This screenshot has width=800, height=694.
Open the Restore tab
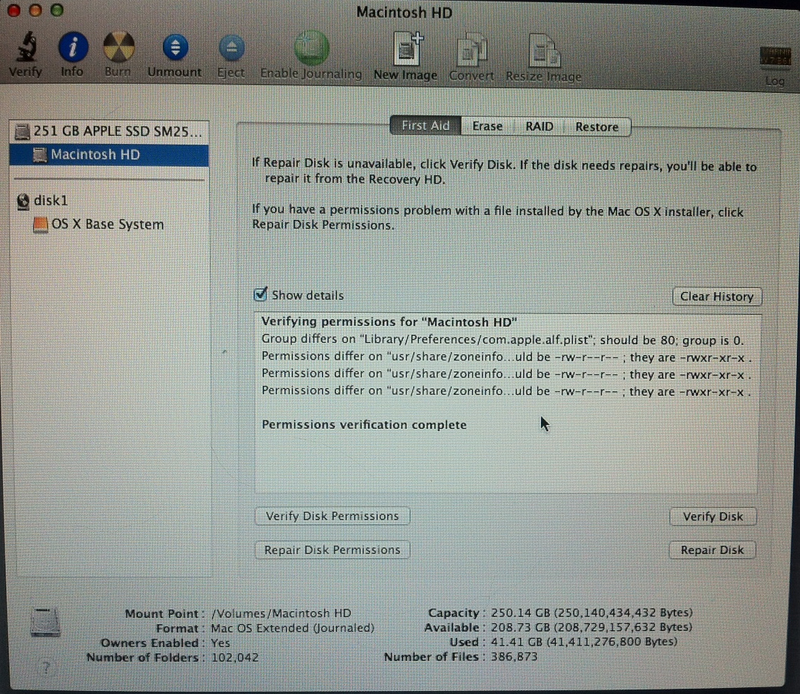(597, 127)
